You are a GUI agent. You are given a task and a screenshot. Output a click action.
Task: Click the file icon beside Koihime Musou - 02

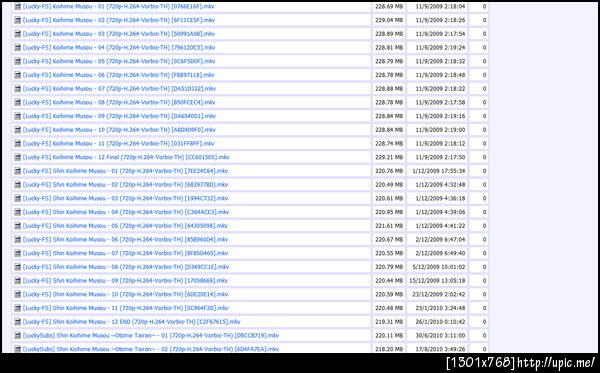point(18,20)
